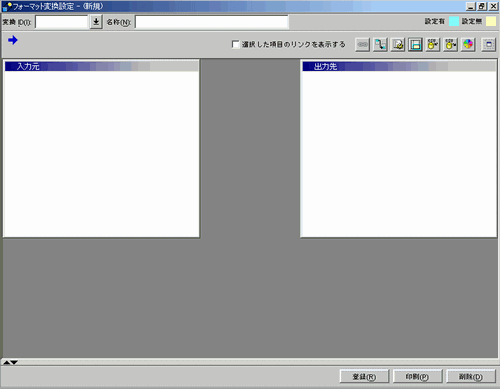Click the cyan split-pane layout icon
The width and height of the screenshot is (500, 389).
pyautogui.click(x=415, y=44)
